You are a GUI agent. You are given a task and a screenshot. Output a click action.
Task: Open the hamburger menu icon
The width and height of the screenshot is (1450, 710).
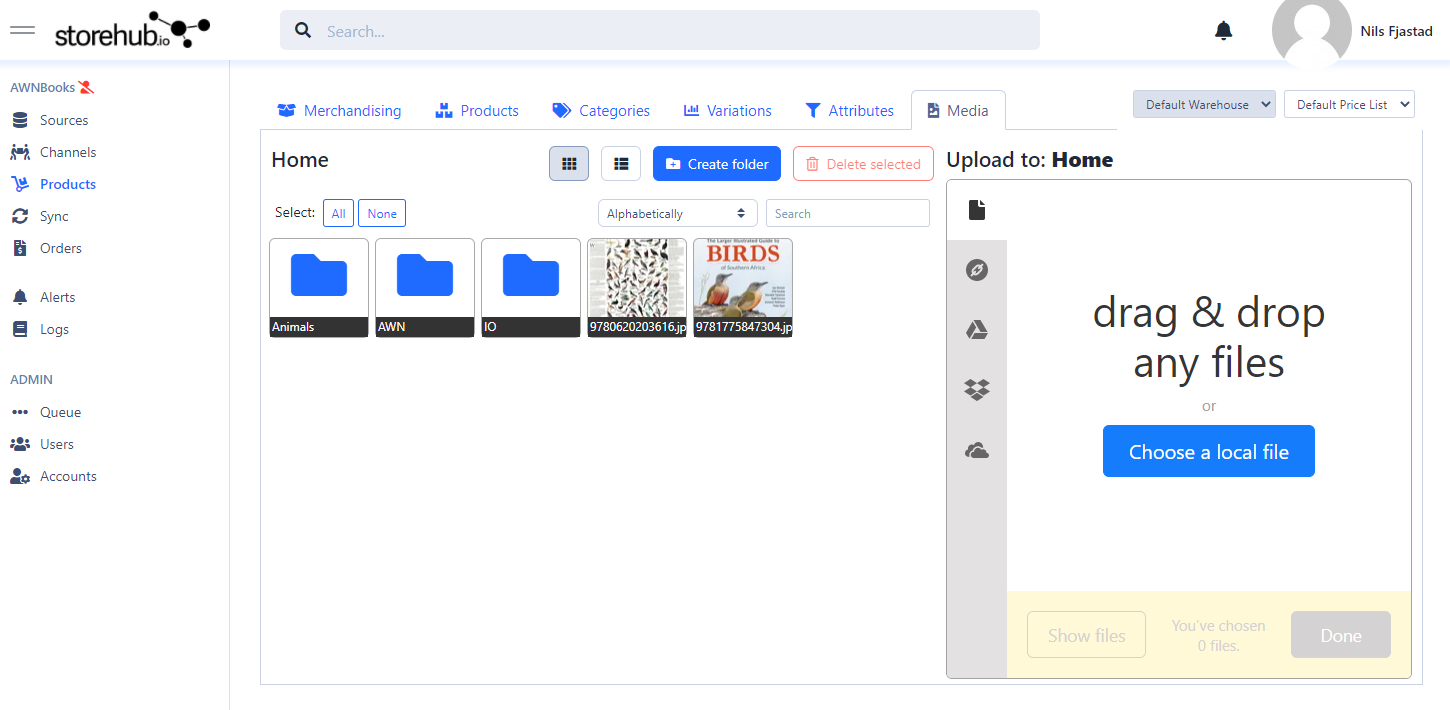click(x=22, y=30)
